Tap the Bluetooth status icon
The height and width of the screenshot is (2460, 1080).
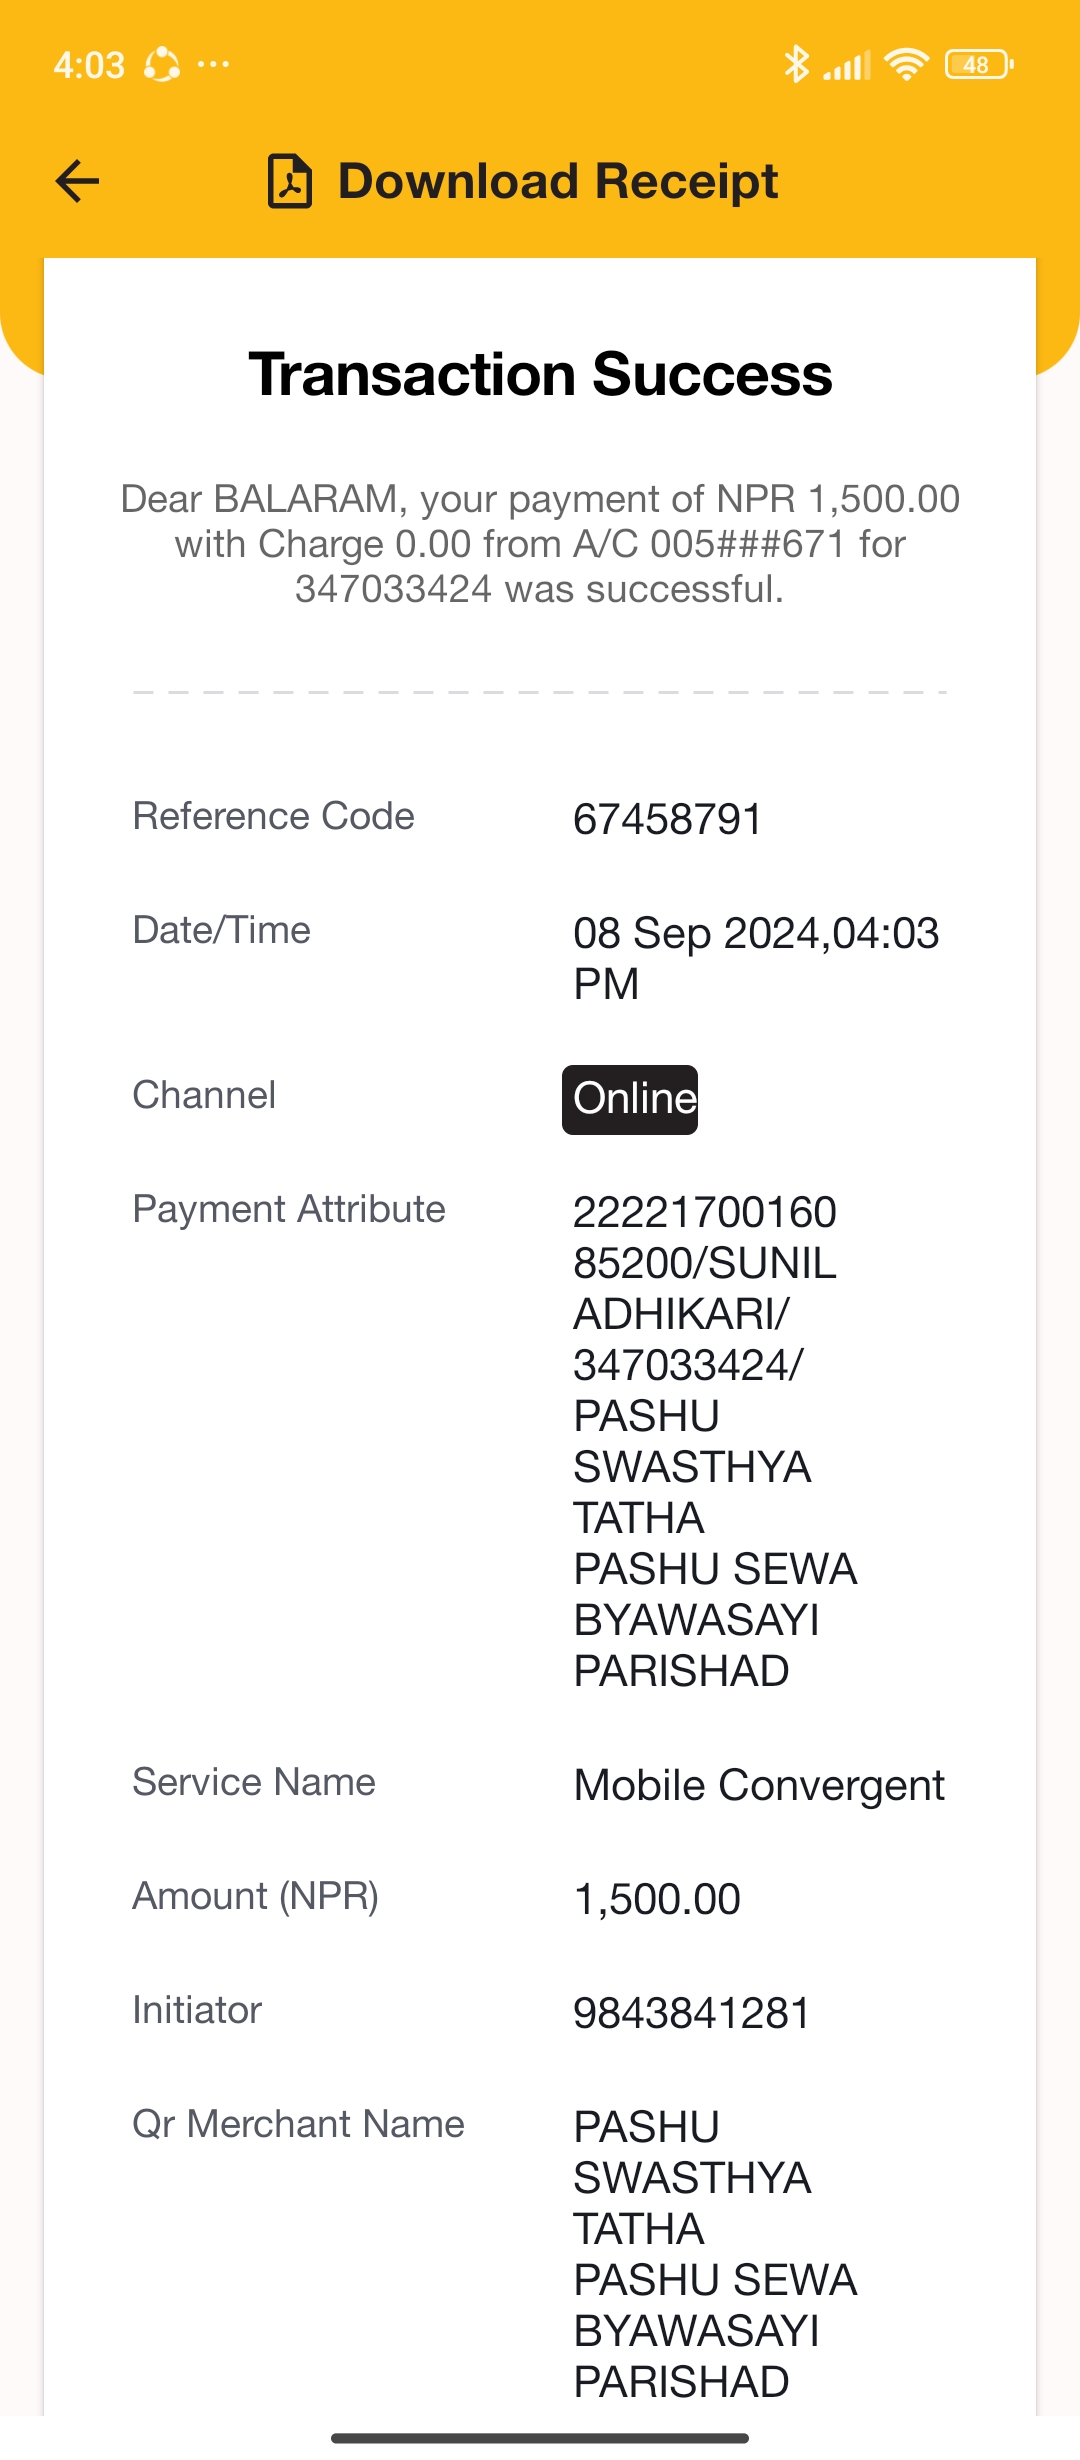point(796,65)
